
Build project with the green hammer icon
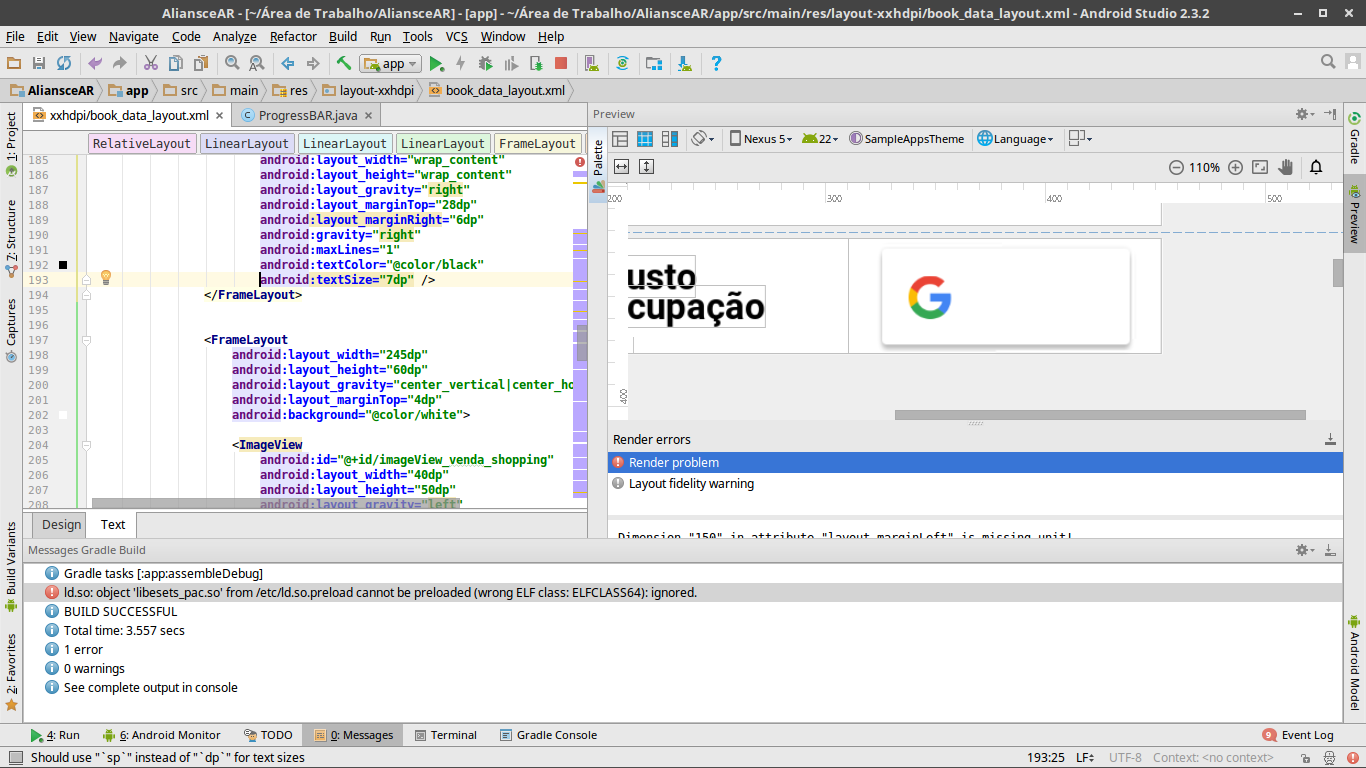(344, 63)
